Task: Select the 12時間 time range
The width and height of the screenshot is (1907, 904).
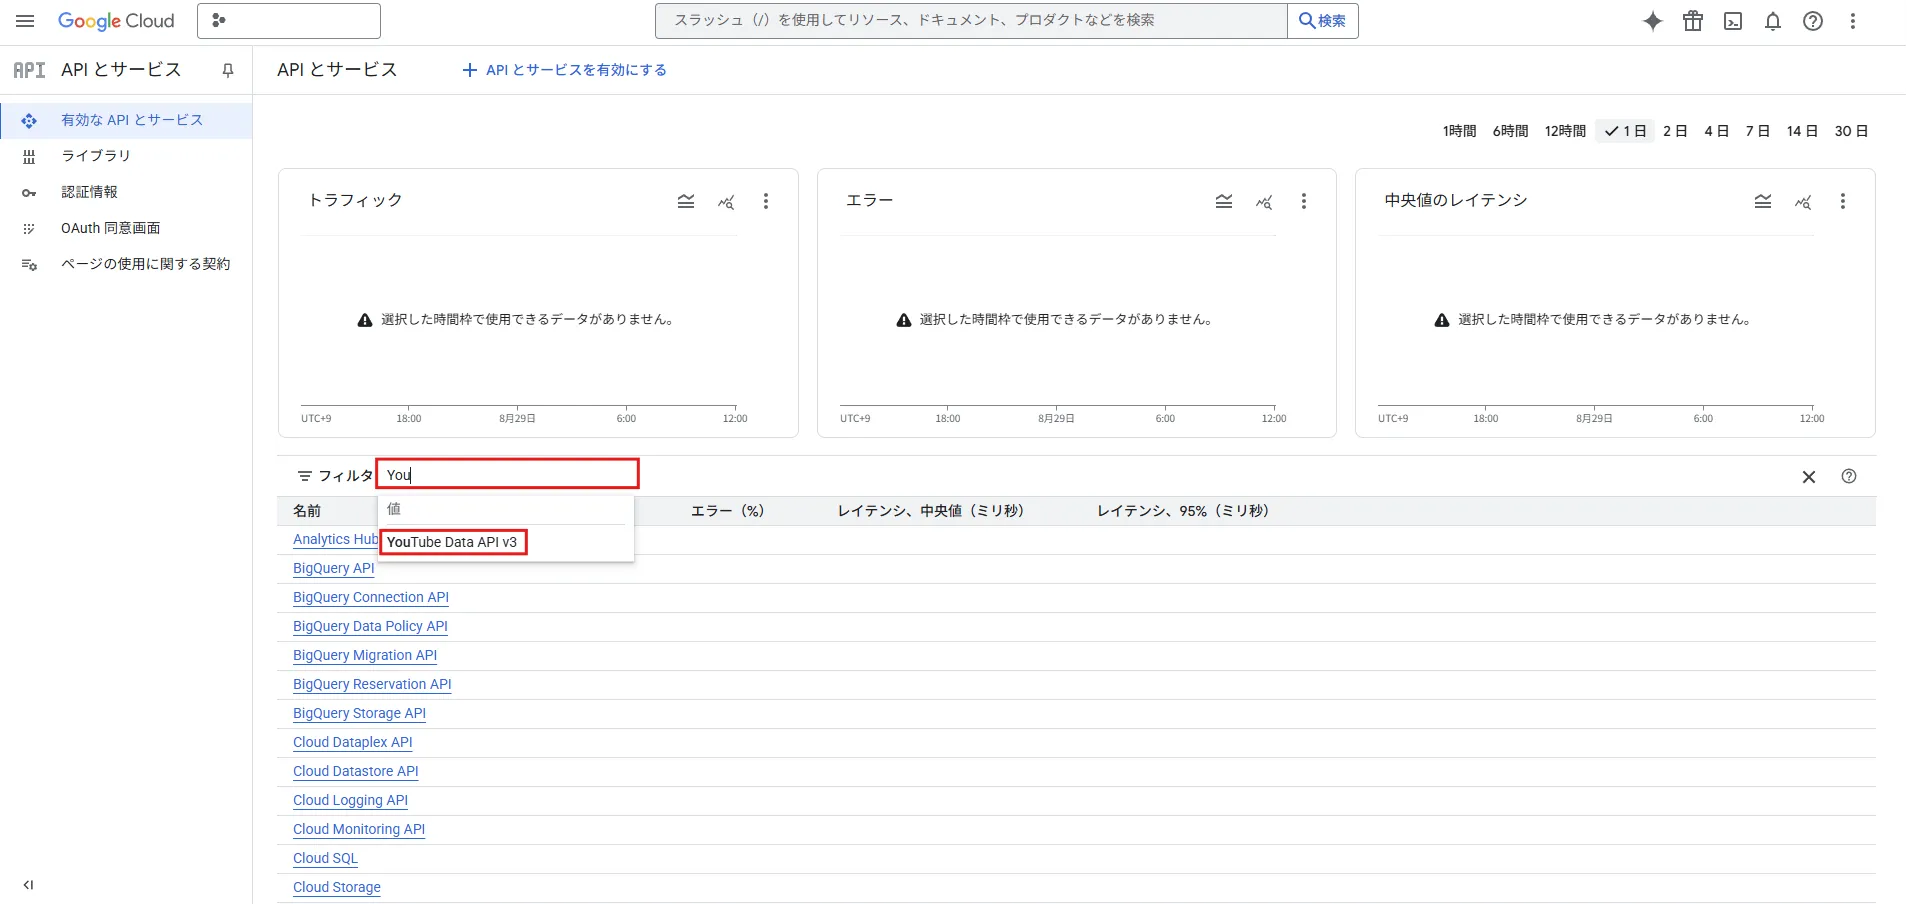Action: 1565,131
